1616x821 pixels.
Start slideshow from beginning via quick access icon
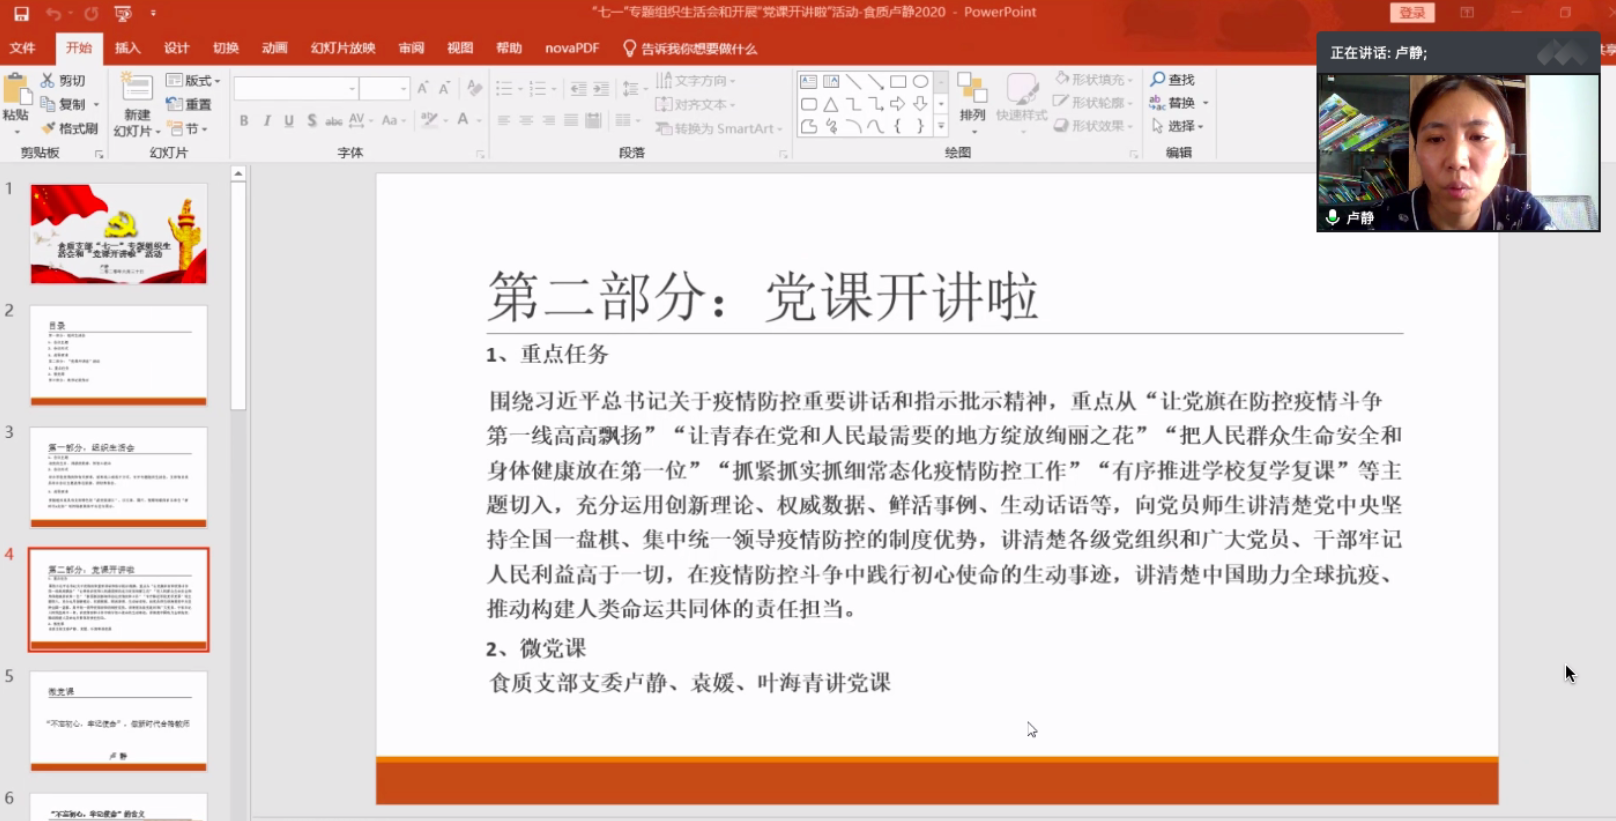[123, 13]
